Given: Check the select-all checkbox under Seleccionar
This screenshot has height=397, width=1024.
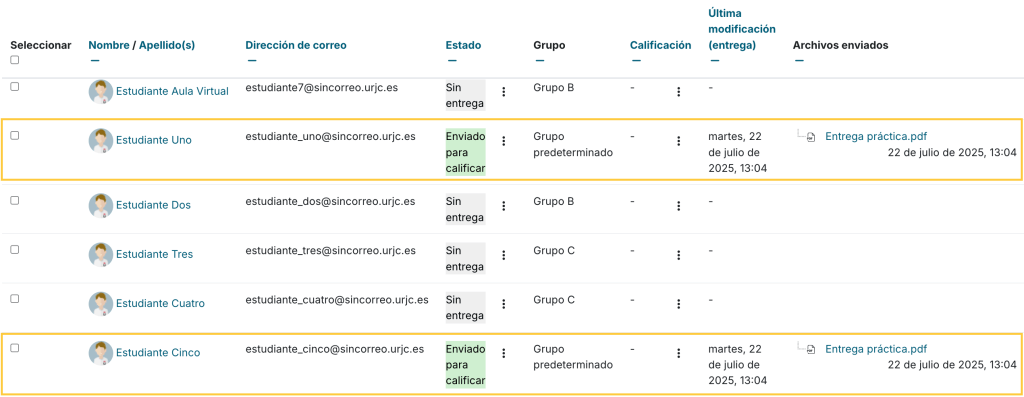Looking at the screenshot, I should 14,60.
